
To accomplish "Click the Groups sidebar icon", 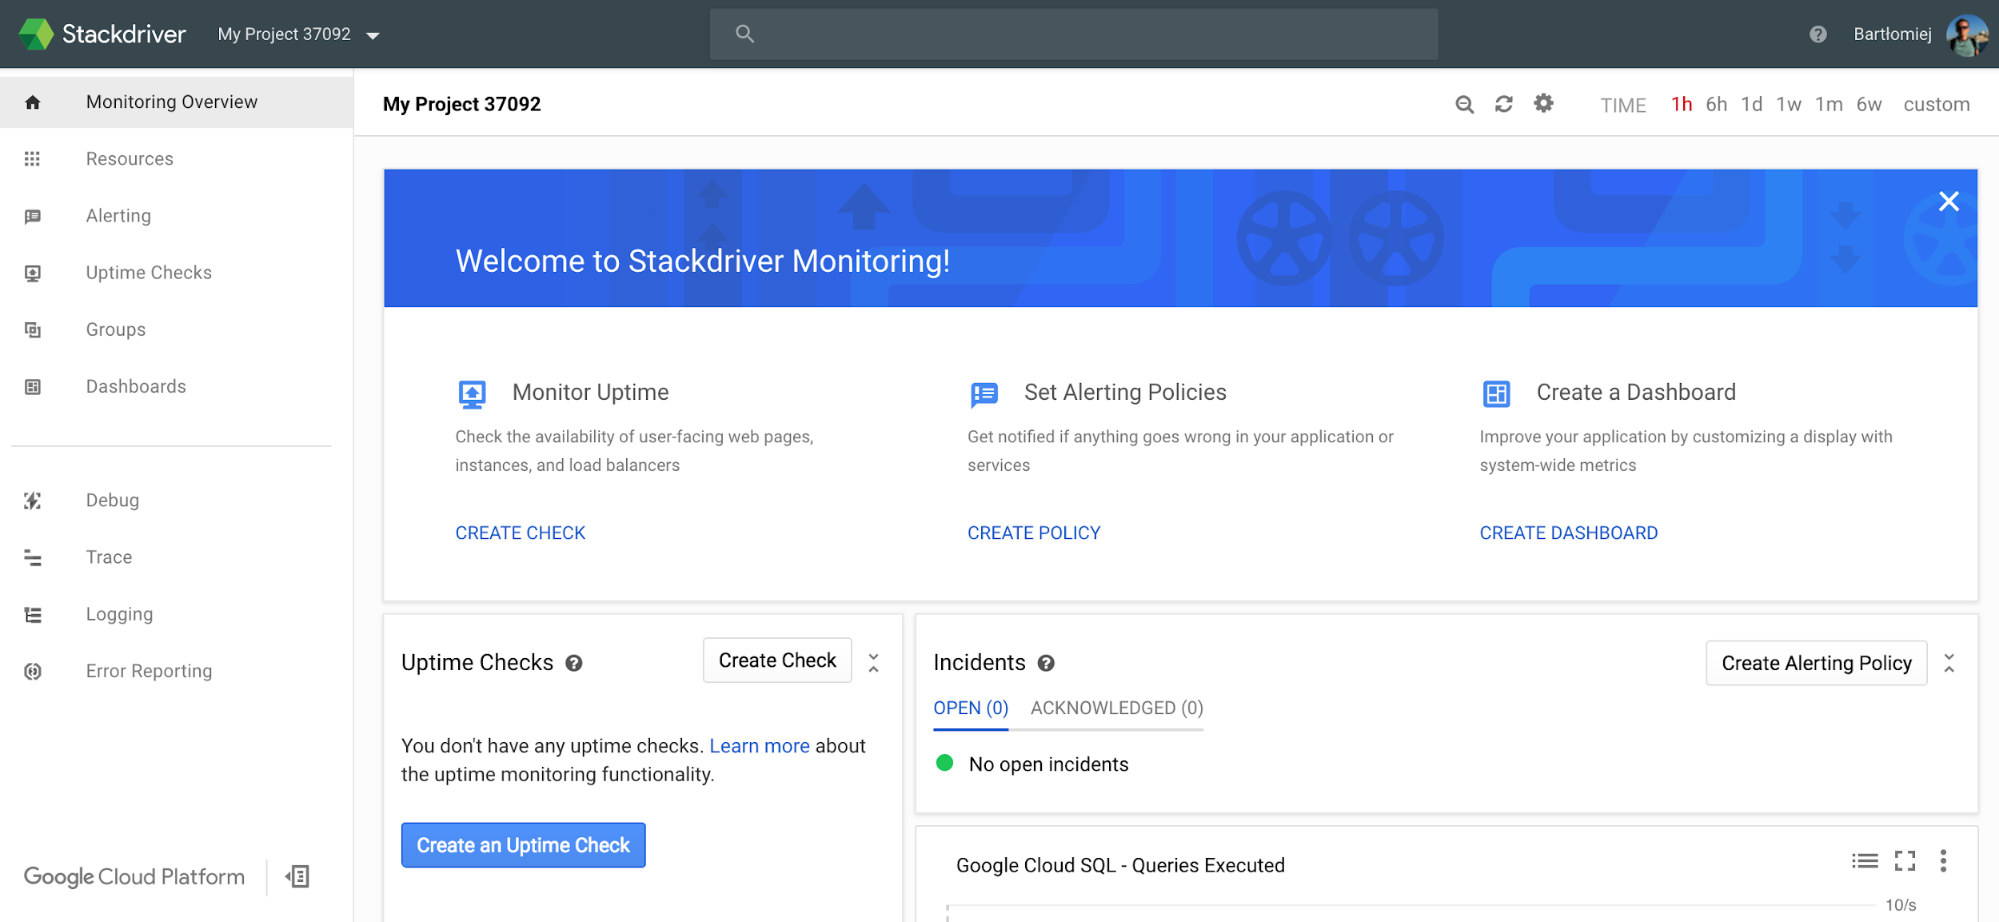I will tap(32, 330).
